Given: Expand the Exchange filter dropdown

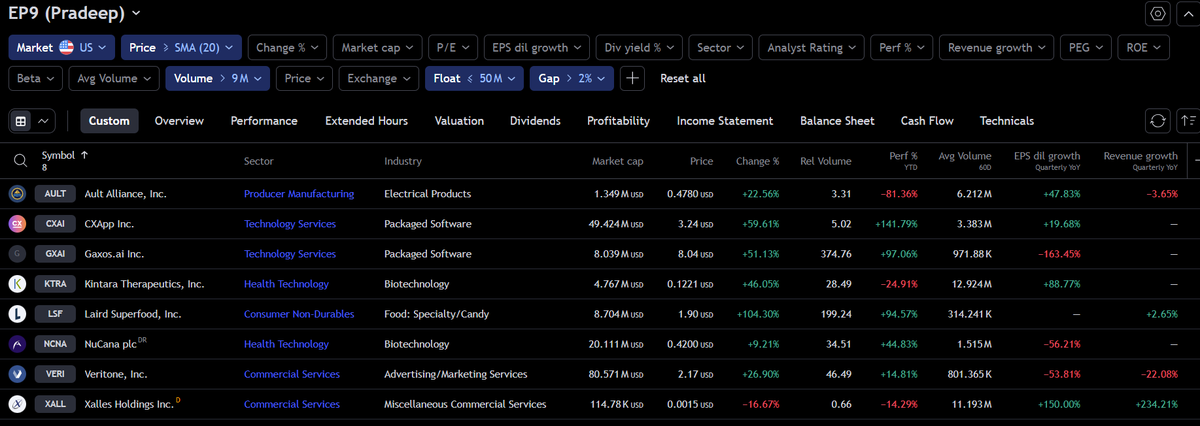Looking at the screenshot, I should tap(380, 77).
